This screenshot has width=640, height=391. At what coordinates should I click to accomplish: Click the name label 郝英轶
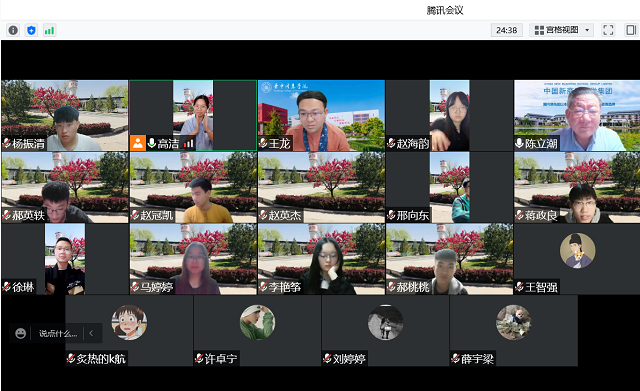29,215
